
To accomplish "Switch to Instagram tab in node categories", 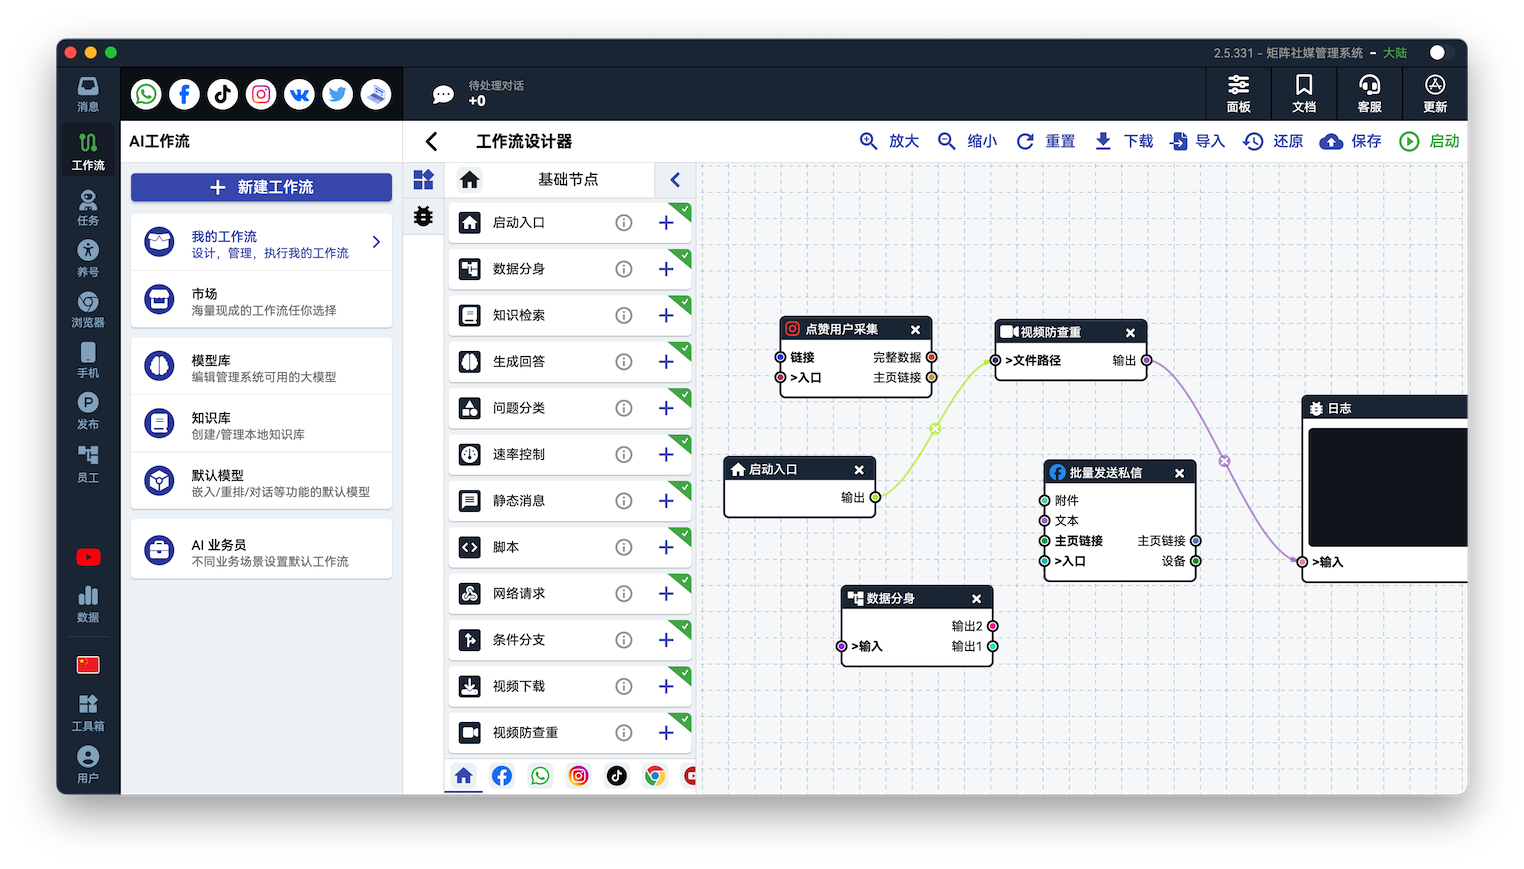I will (x=578, y=776).
